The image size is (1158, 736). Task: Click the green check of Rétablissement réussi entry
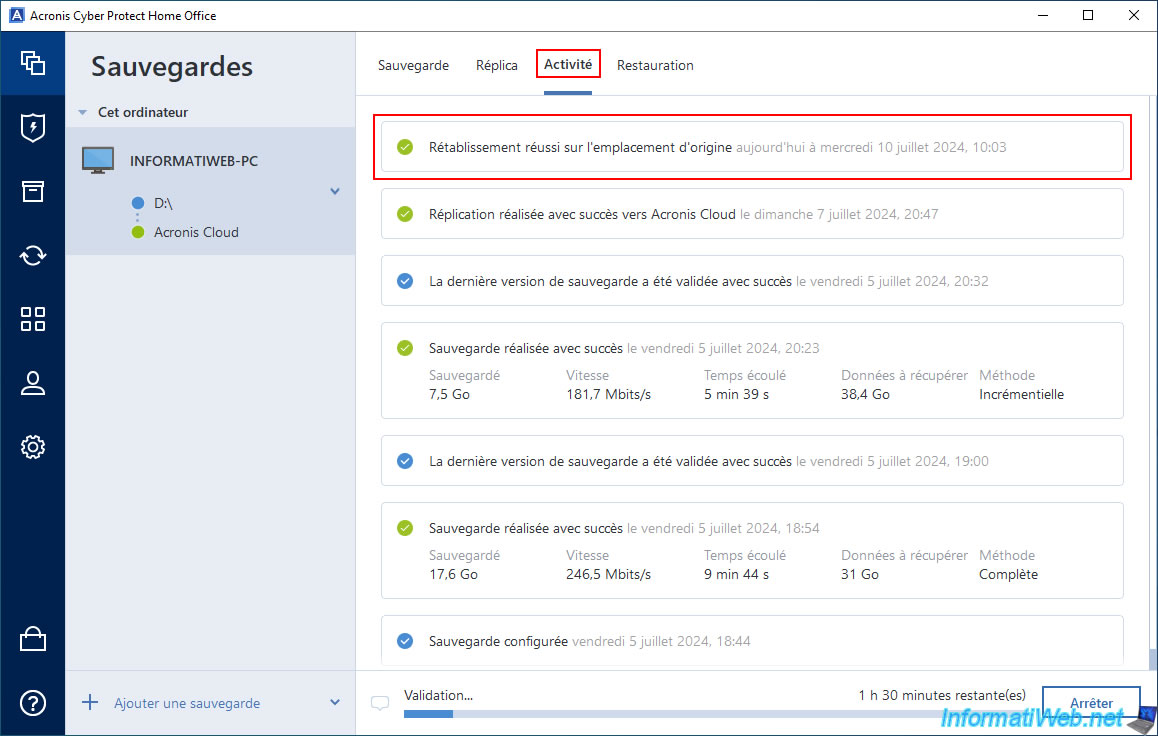point(405,147)
